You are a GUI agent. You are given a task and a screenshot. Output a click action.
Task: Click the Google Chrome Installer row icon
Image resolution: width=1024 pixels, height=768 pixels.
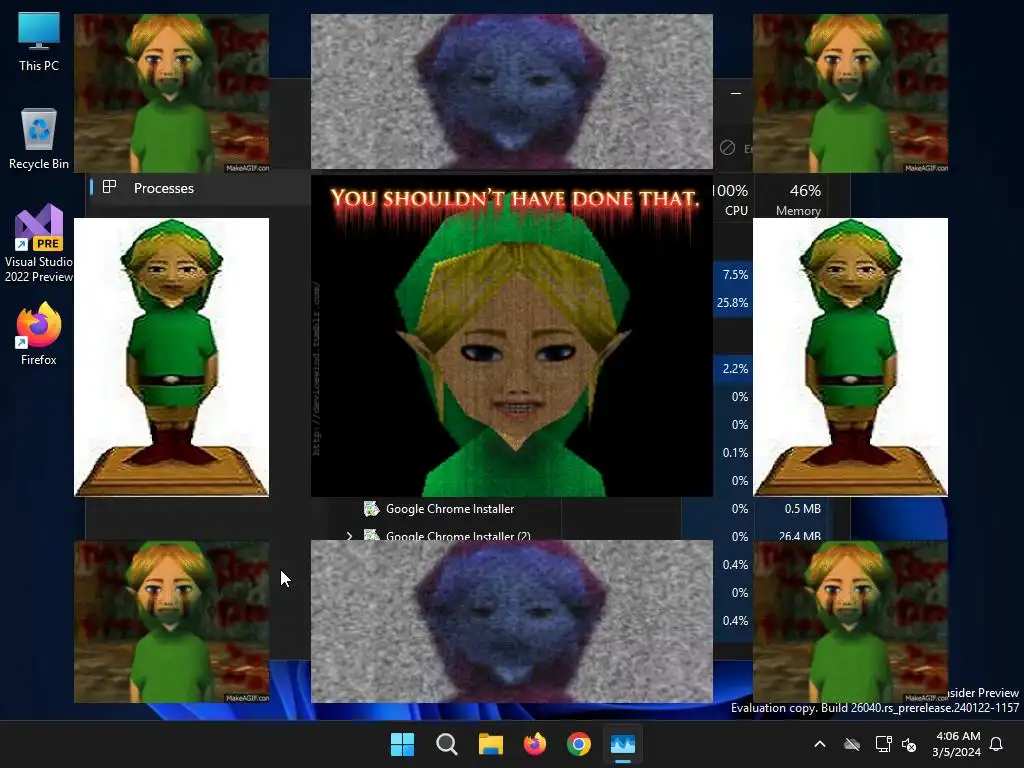pyautogui.click(x=371, y=508)
